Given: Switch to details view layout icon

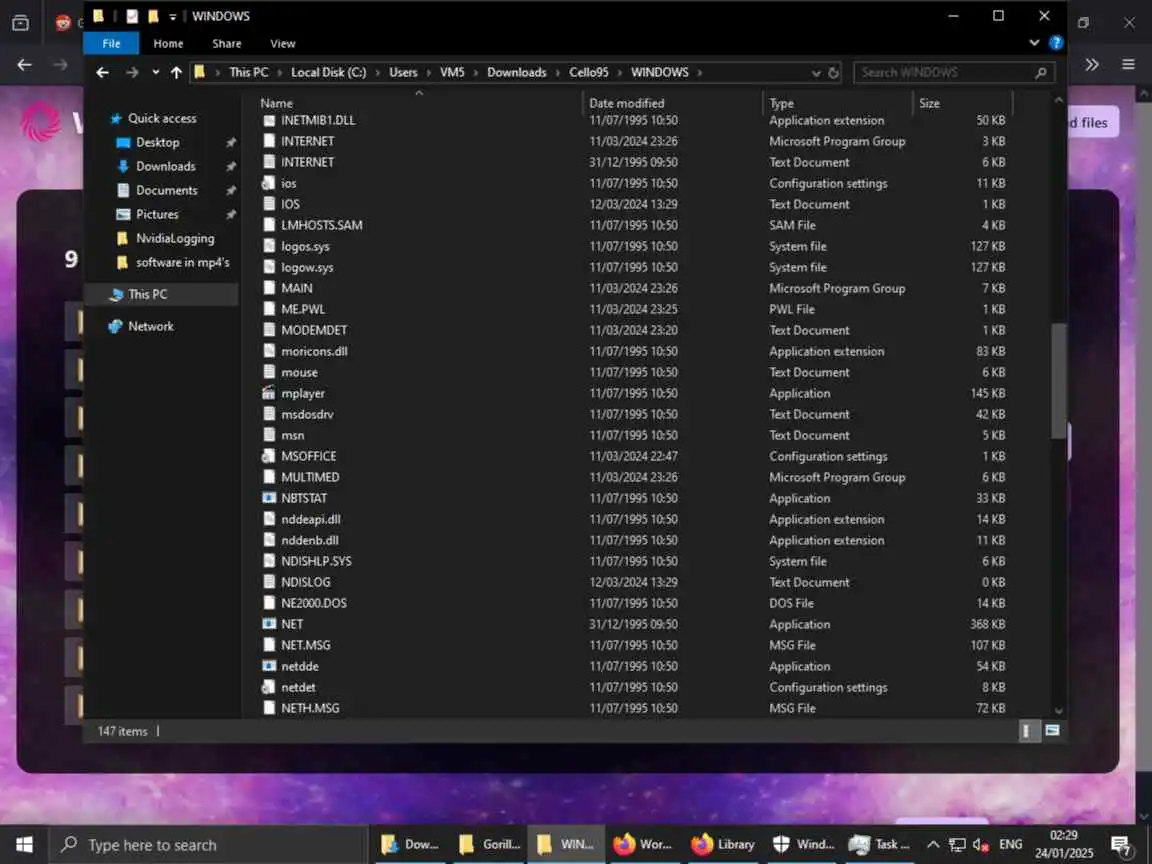Looking at the screenshot, I should (x=1026, y=730).
